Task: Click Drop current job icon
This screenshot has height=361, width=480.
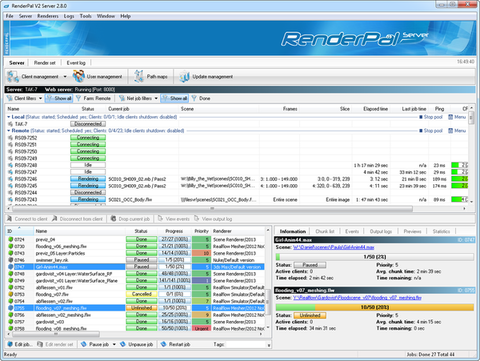Action: pos(113,219)
